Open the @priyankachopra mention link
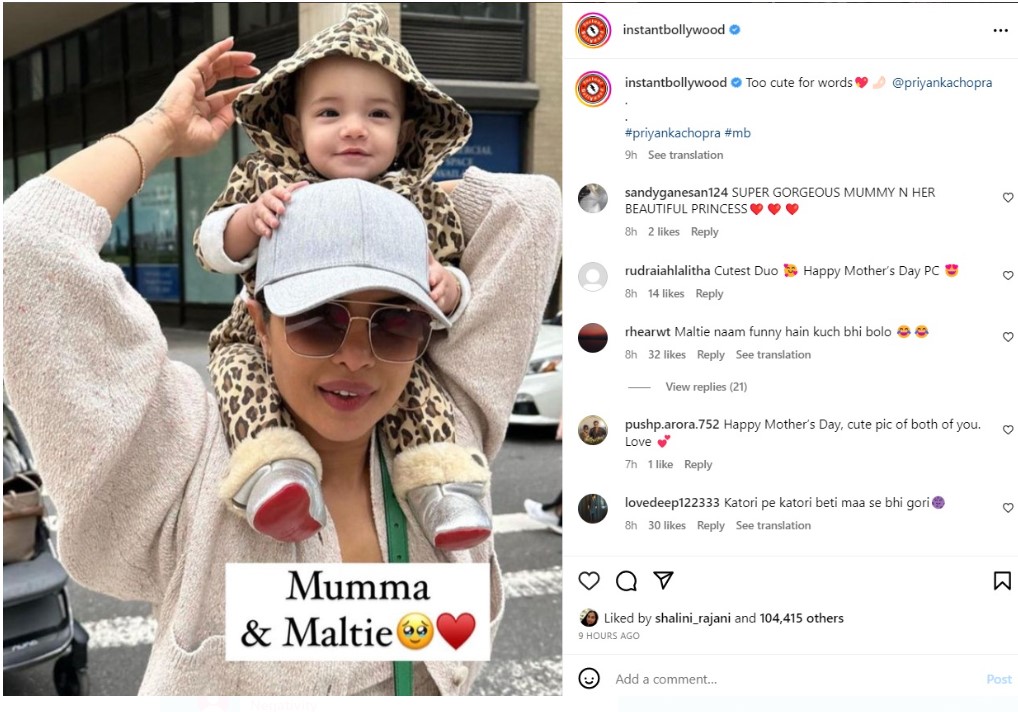 (941, 82)
